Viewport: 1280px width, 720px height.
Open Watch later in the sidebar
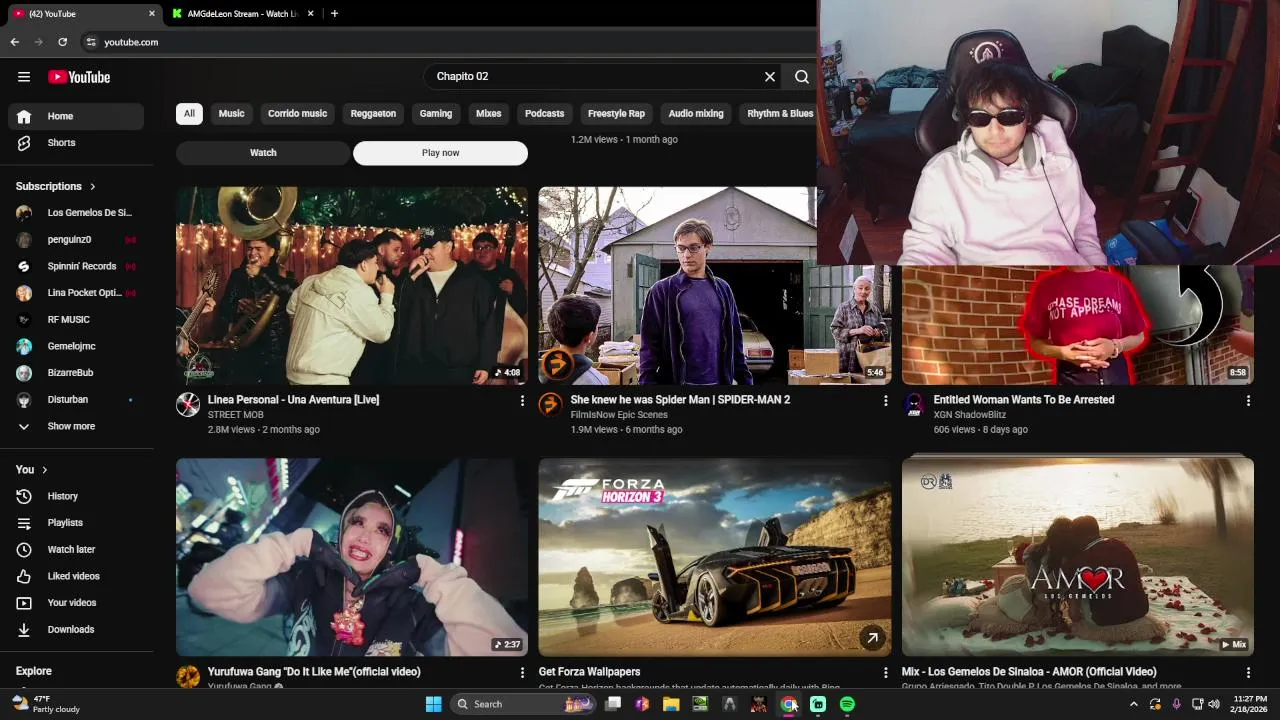[76, 549]
